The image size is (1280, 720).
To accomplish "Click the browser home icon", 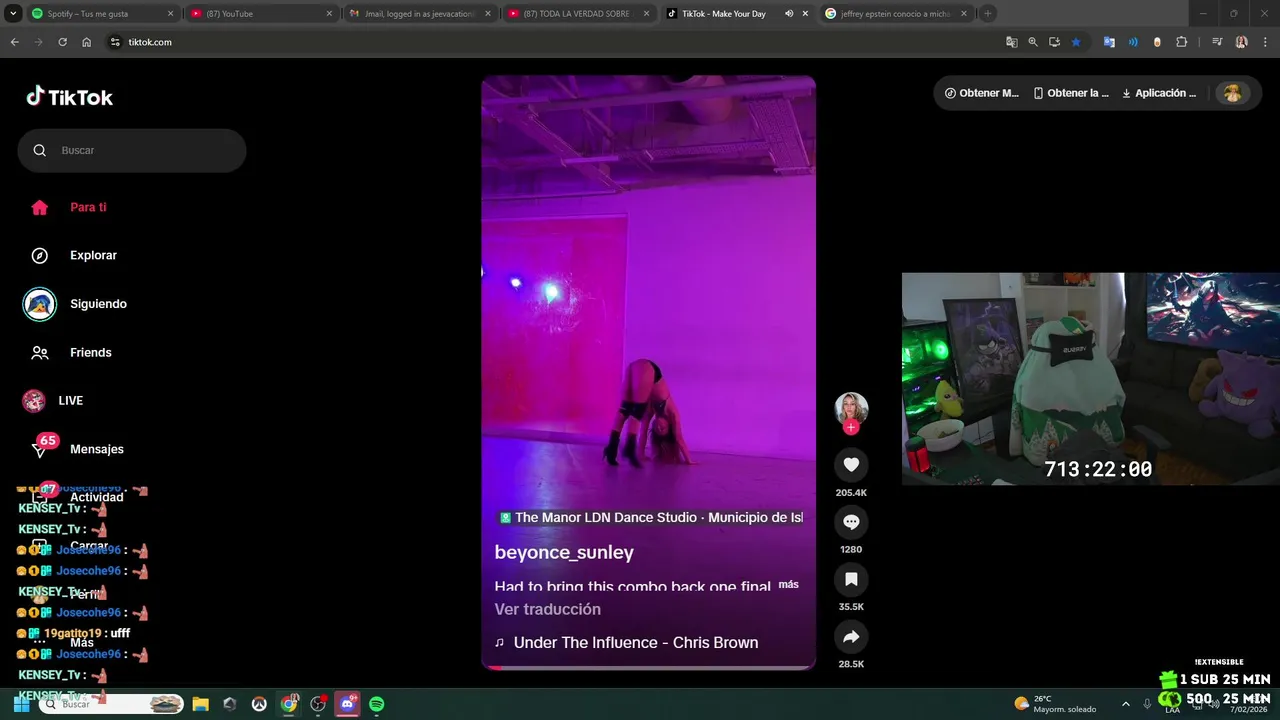I will [x=86, y=42].
